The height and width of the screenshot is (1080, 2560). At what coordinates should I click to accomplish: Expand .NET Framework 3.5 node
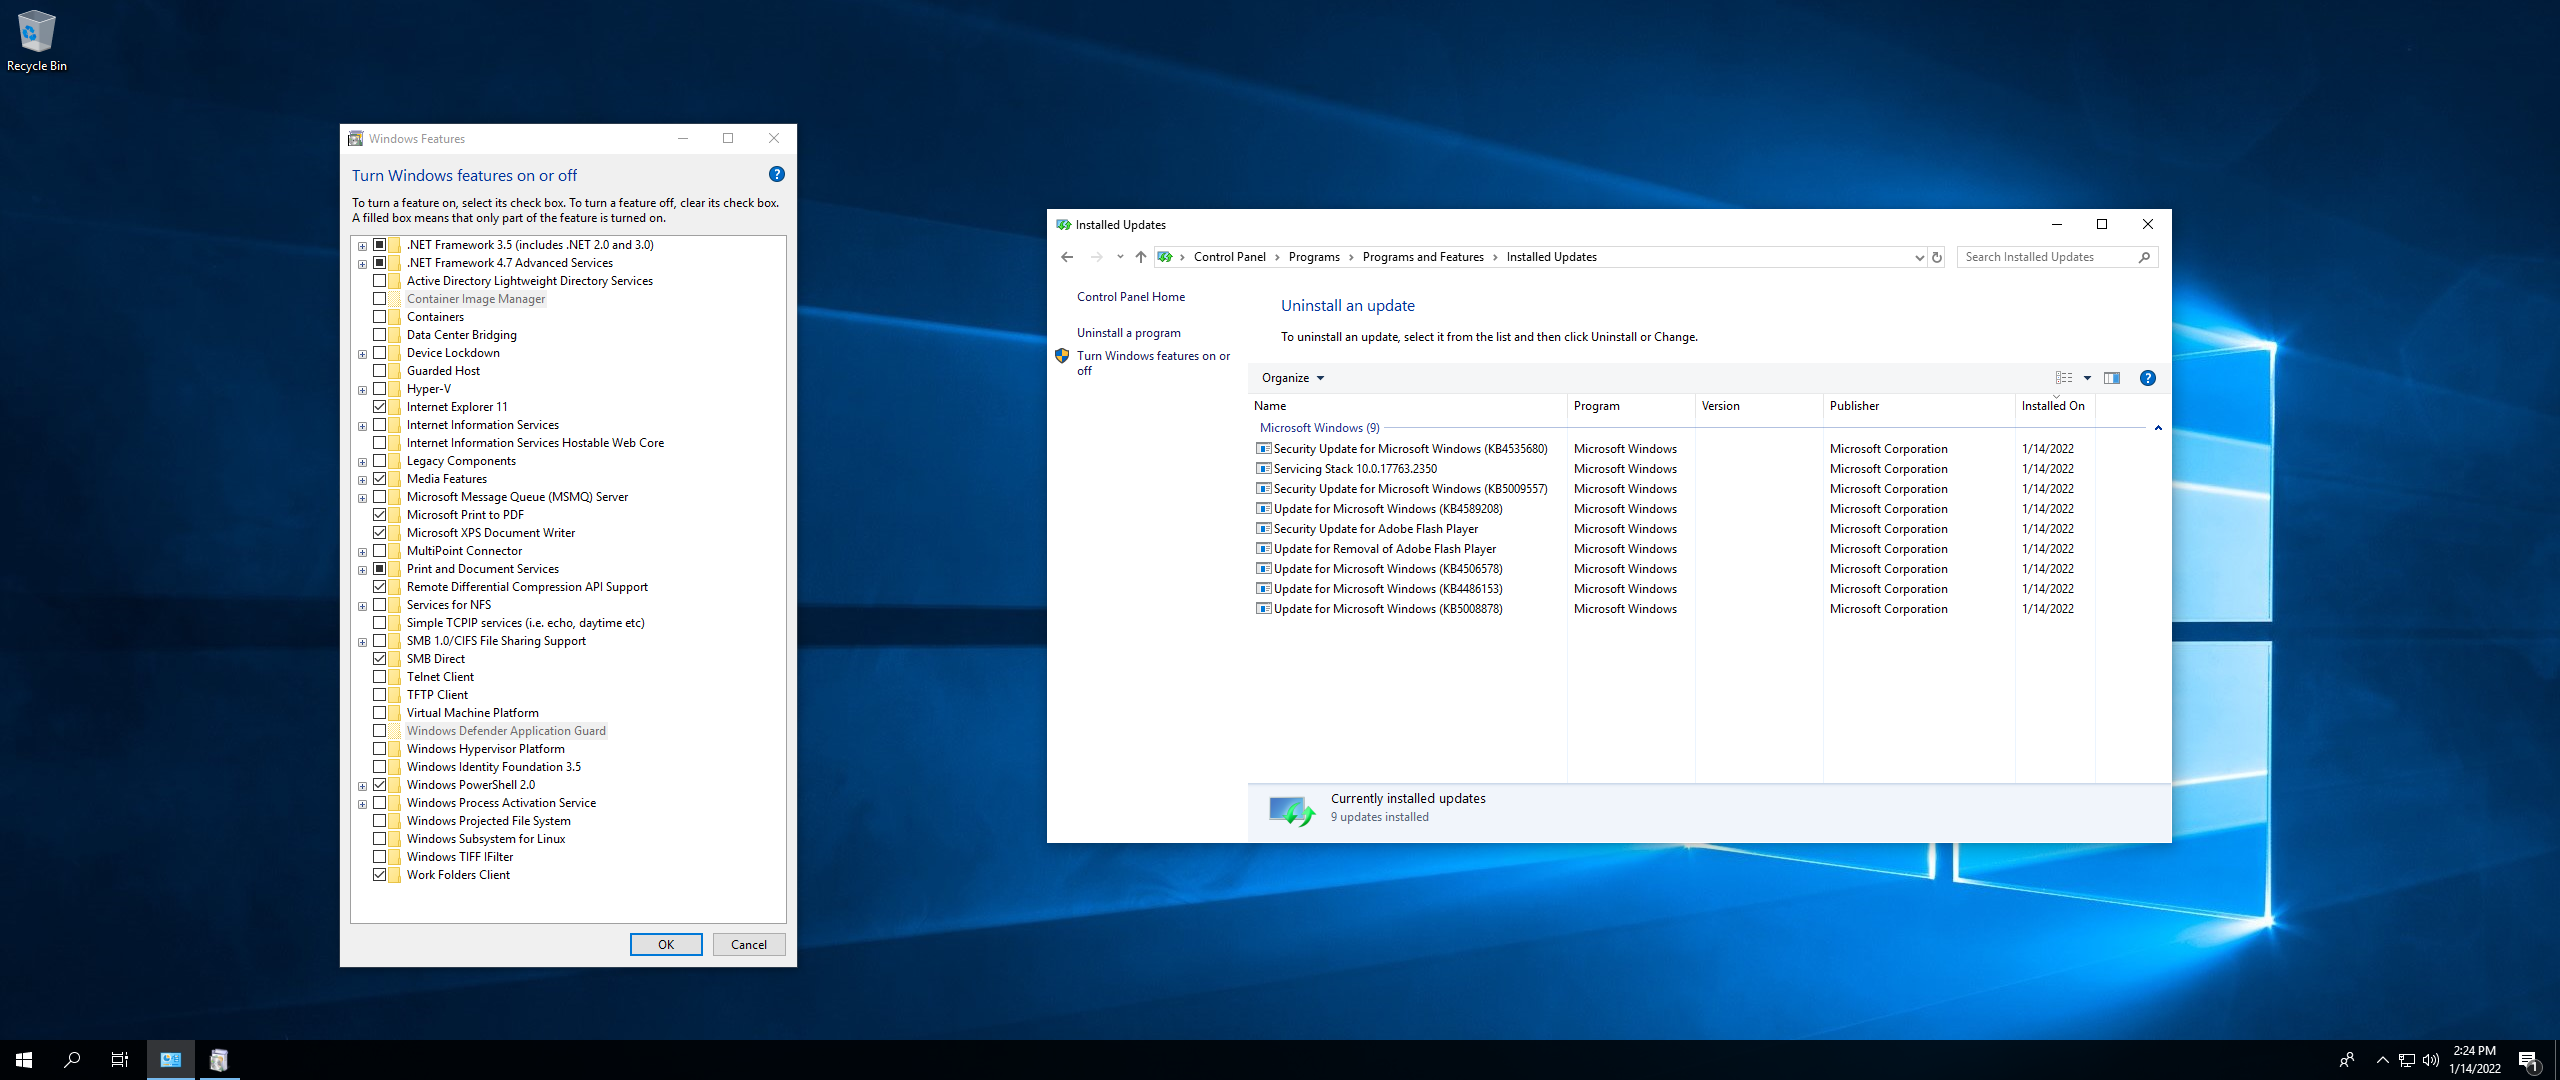coord(362,246)
